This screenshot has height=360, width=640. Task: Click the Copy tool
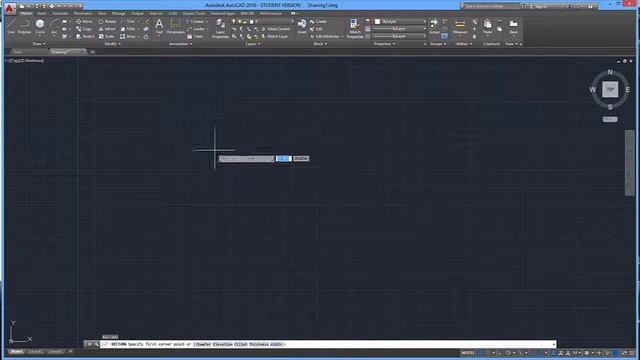[84, 29]
